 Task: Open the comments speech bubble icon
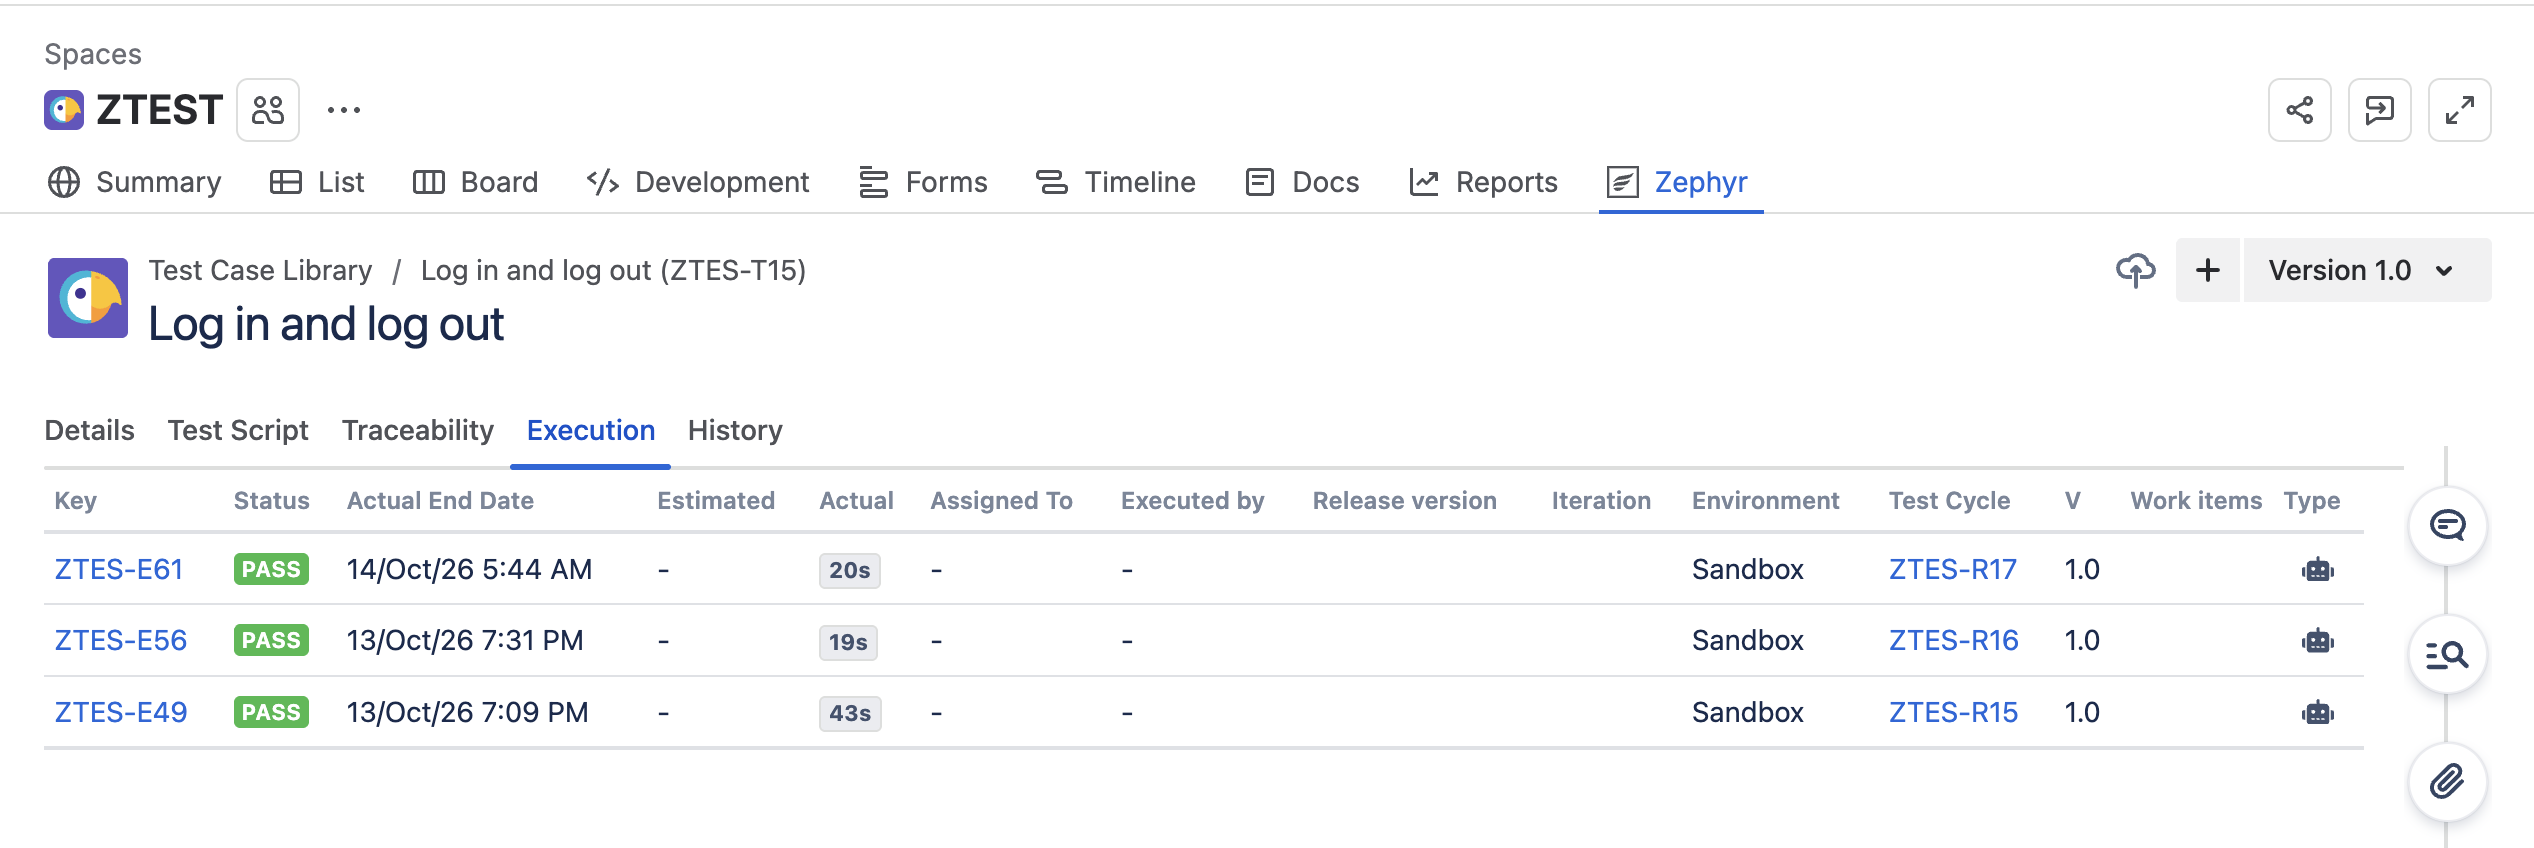2447,525
